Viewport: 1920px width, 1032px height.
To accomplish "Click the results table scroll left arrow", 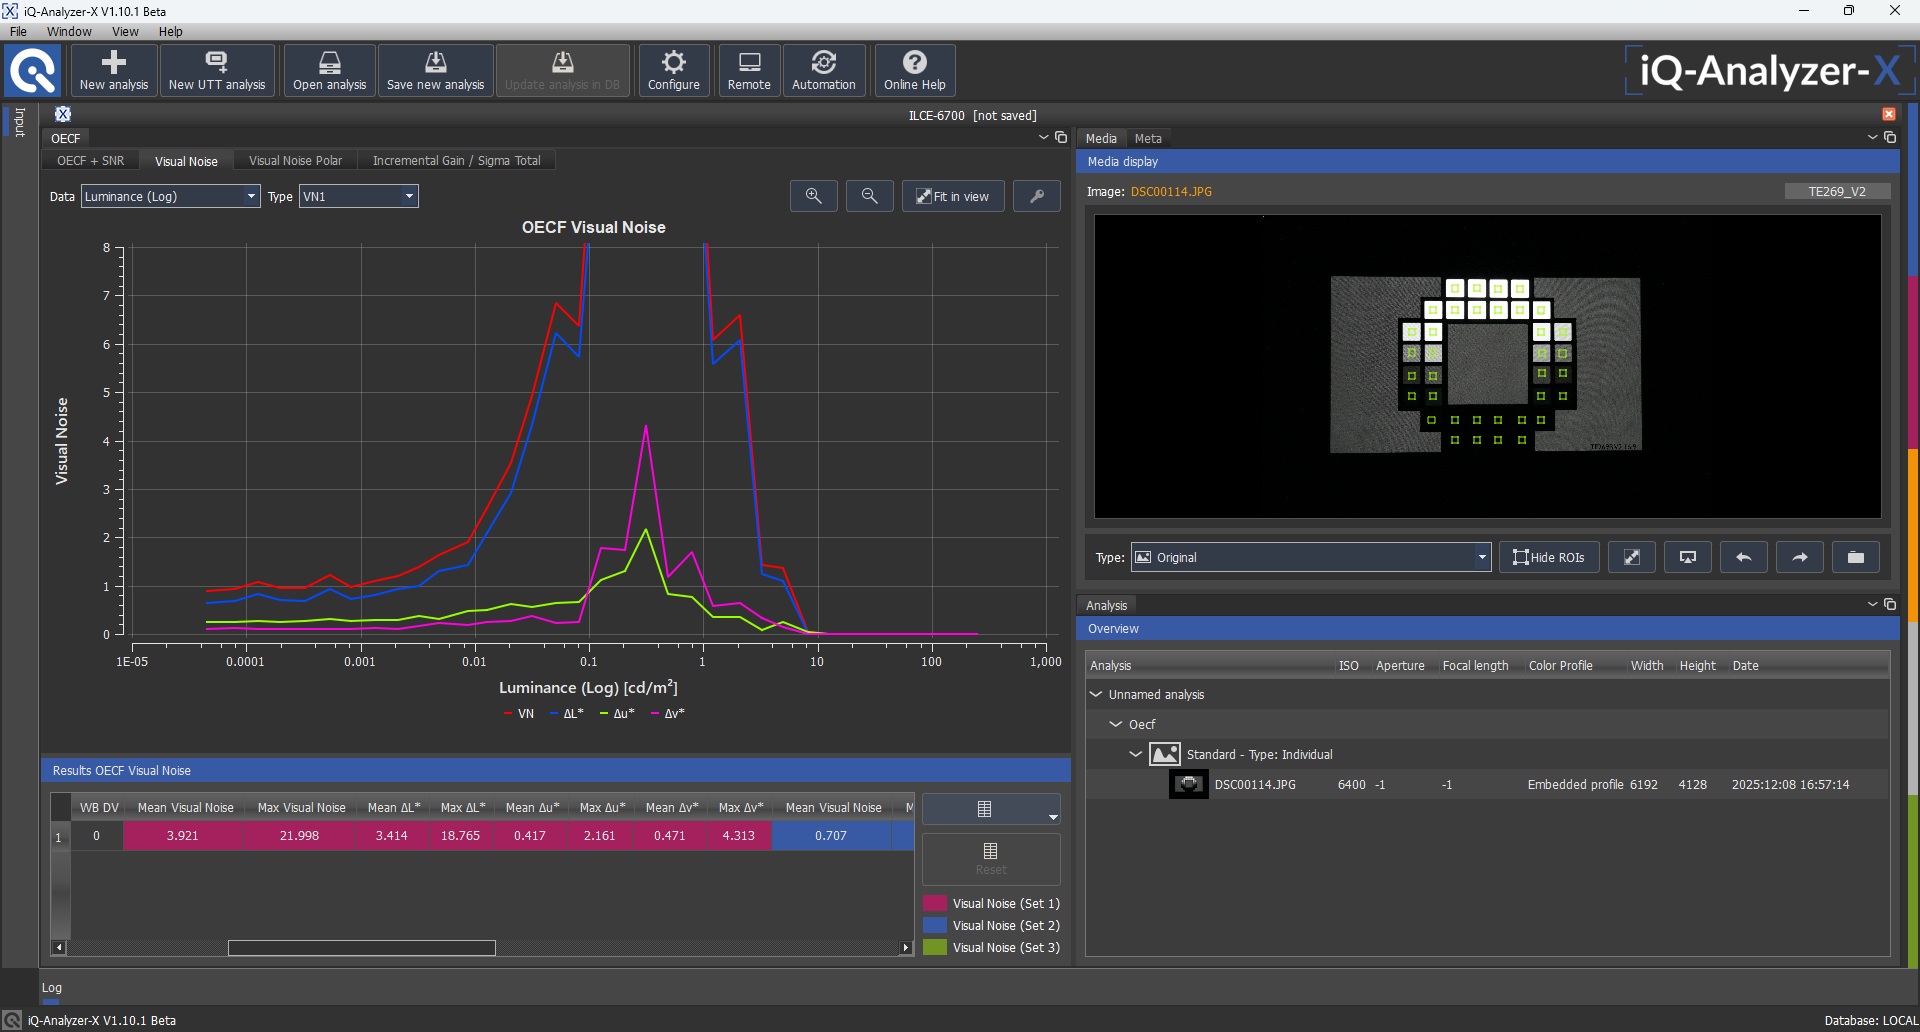I will (59, 948).
